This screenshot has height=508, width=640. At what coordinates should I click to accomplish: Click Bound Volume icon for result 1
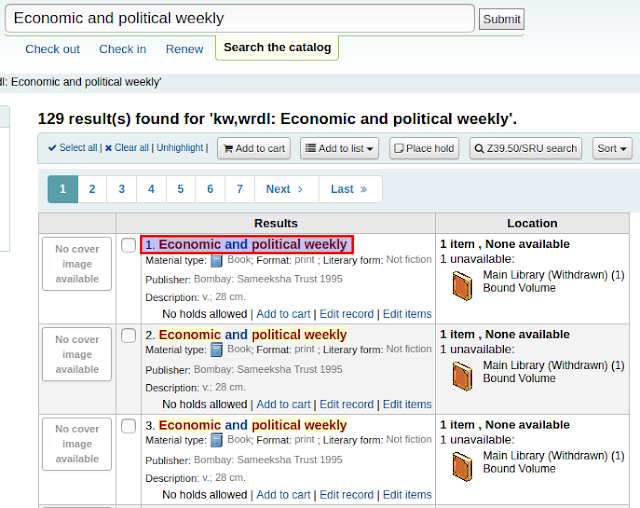(x=462, y=286)
